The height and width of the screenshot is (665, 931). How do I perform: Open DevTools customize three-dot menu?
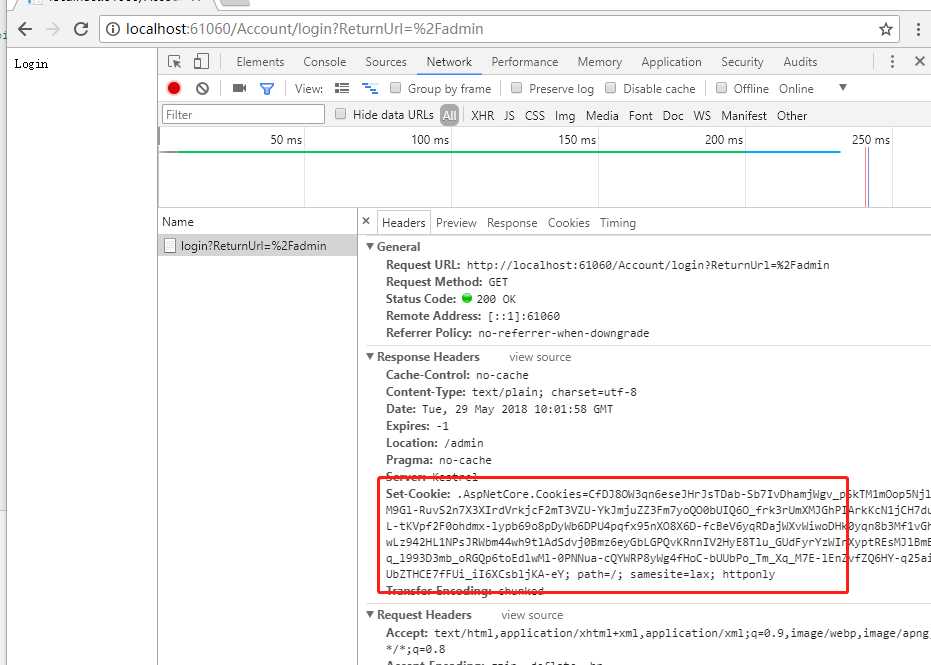(892, 61)
